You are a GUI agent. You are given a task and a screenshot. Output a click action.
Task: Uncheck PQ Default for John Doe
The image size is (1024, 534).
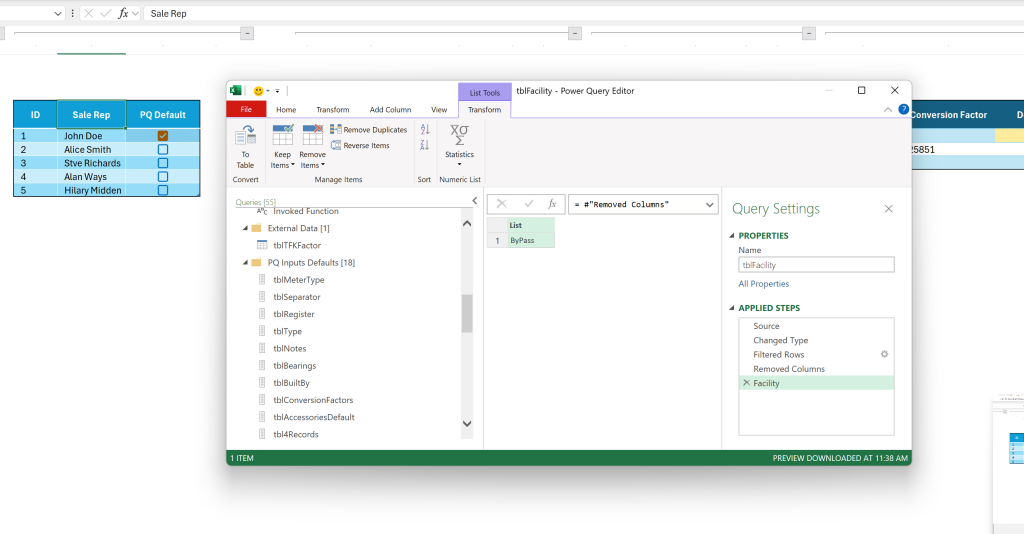pyautogui.click(x=163, y=136)
